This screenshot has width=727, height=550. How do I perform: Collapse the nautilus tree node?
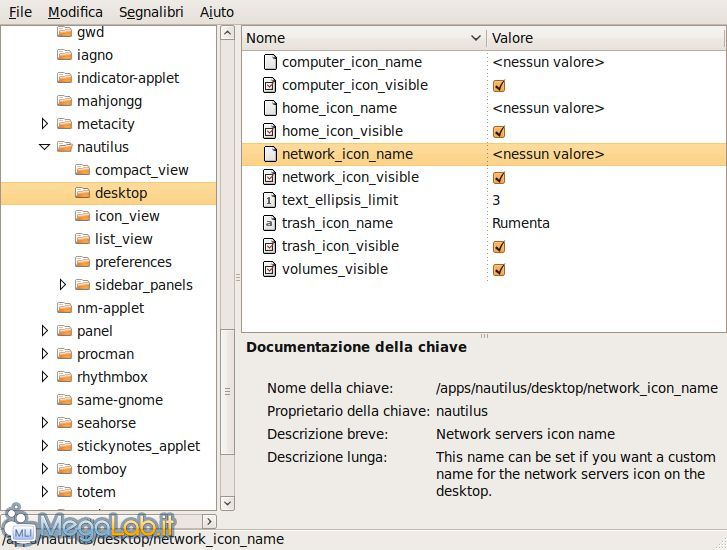click(x=44, y=147)
